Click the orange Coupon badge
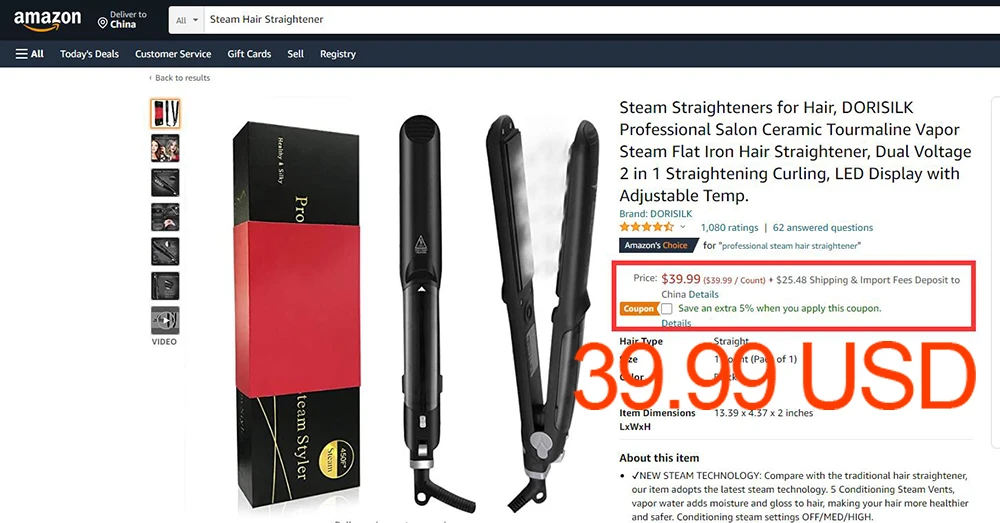Viewport: 1000px width, 523px height. tap(638, 309)
